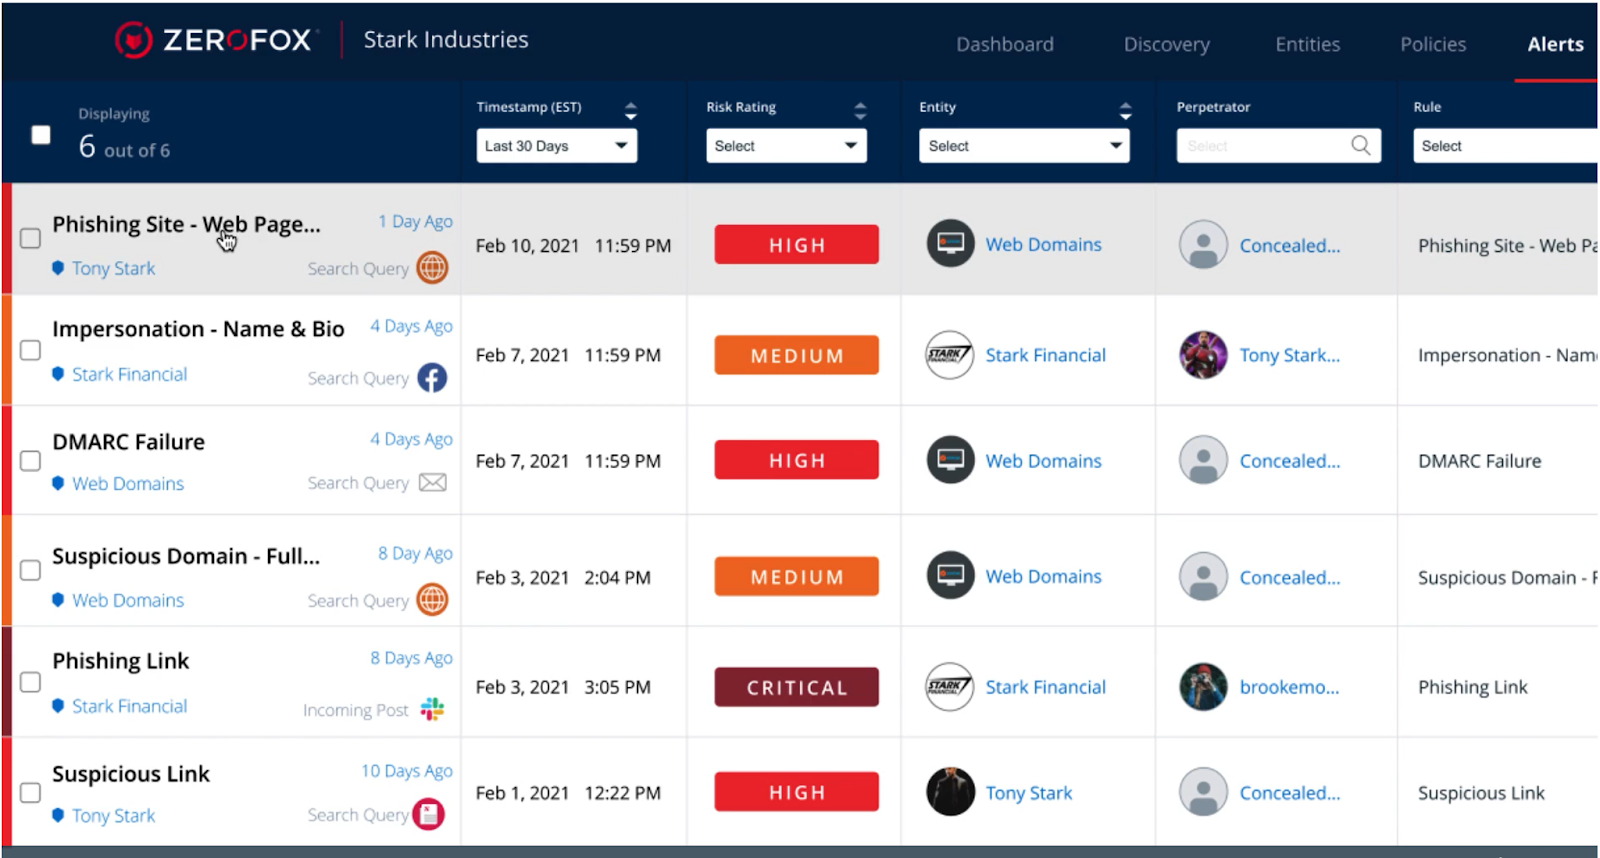Screen dimensions: 1600x858
Task: Click the Stark Industries organization name
Action: 446,40
